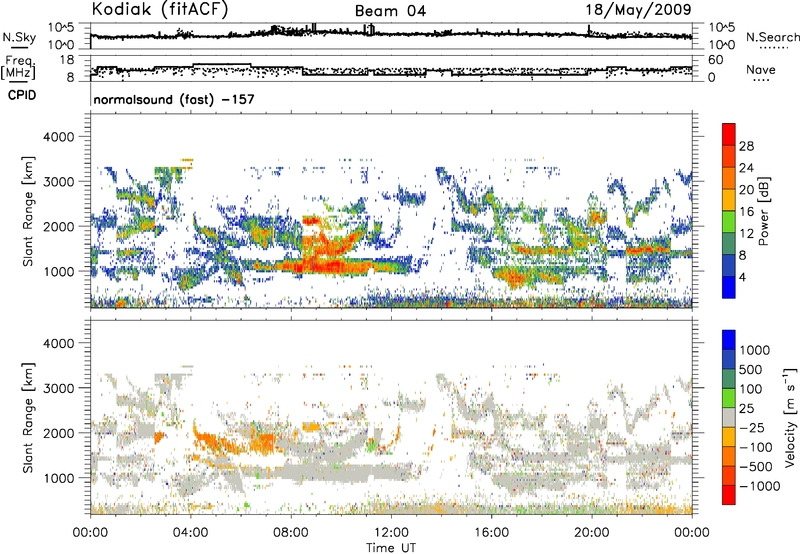This screenshot has height=554, width=800.
Task: Click the "18" frequency axis tick
Action: (x=67, y=60)
